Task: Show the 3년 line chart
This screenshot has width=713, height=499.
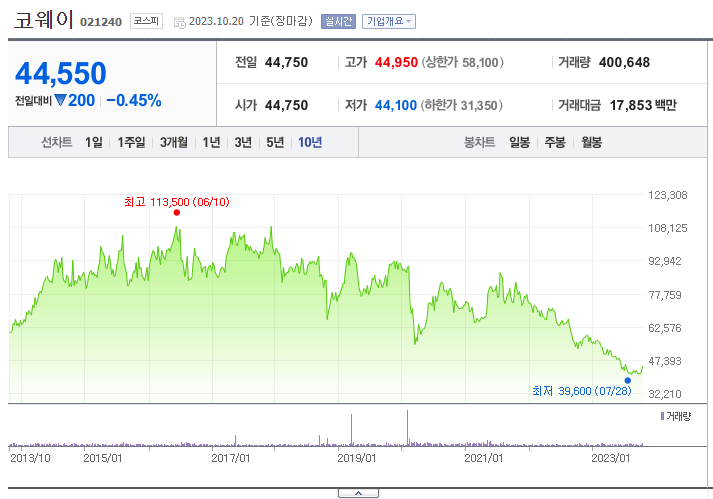Action: click(243, 142)
